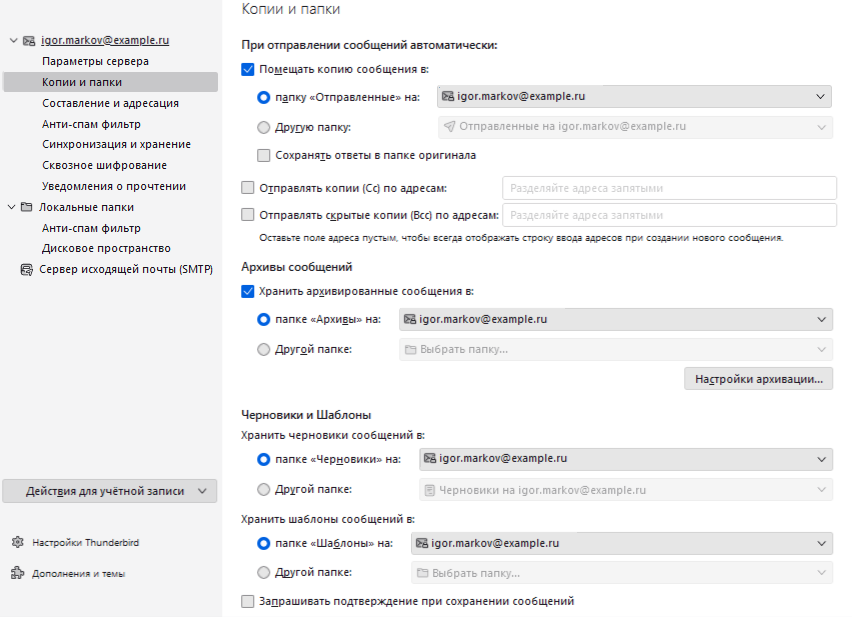Click the «Настройки архивации…» button
Viewport: 852px width, 617px height.
[x=758, y=379]
